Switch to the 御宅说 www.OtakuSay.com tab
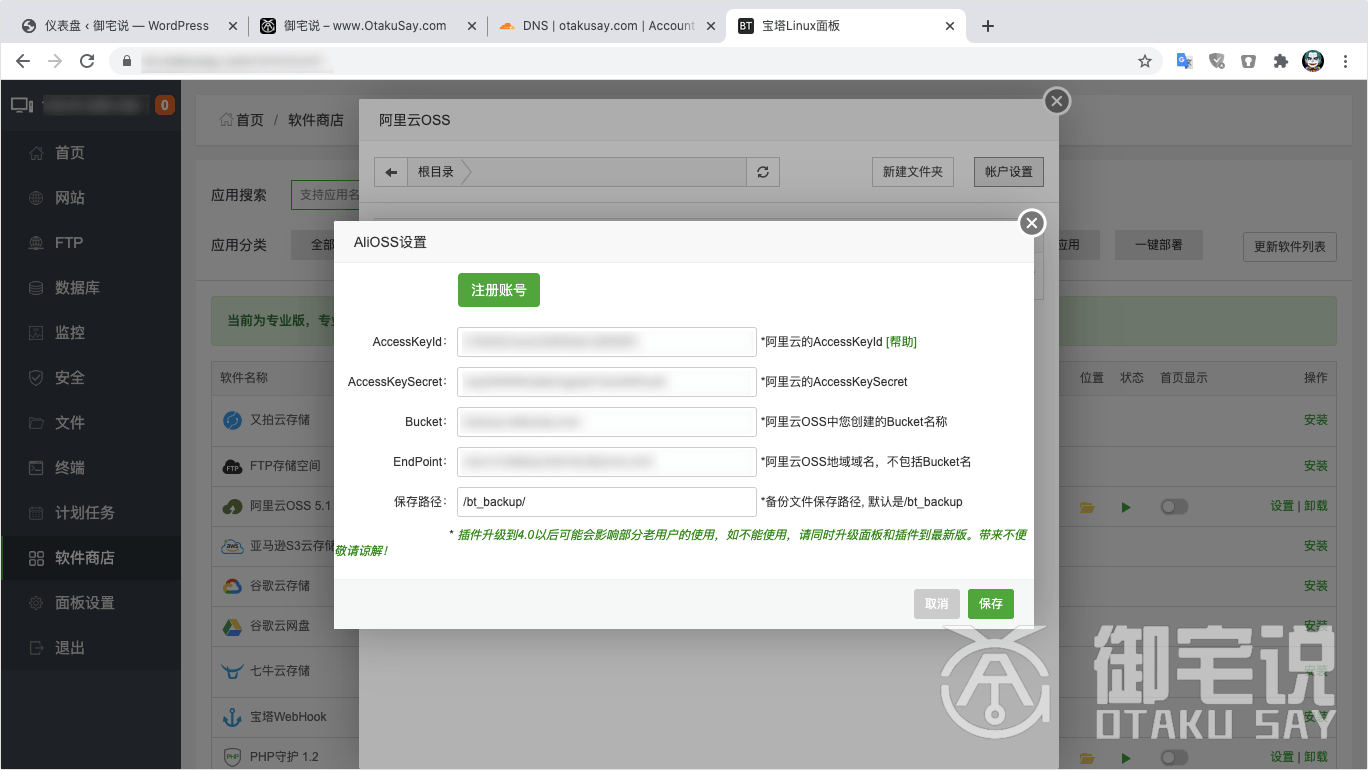This screenshot has width=1368, height=770. (x=367, y=26)
